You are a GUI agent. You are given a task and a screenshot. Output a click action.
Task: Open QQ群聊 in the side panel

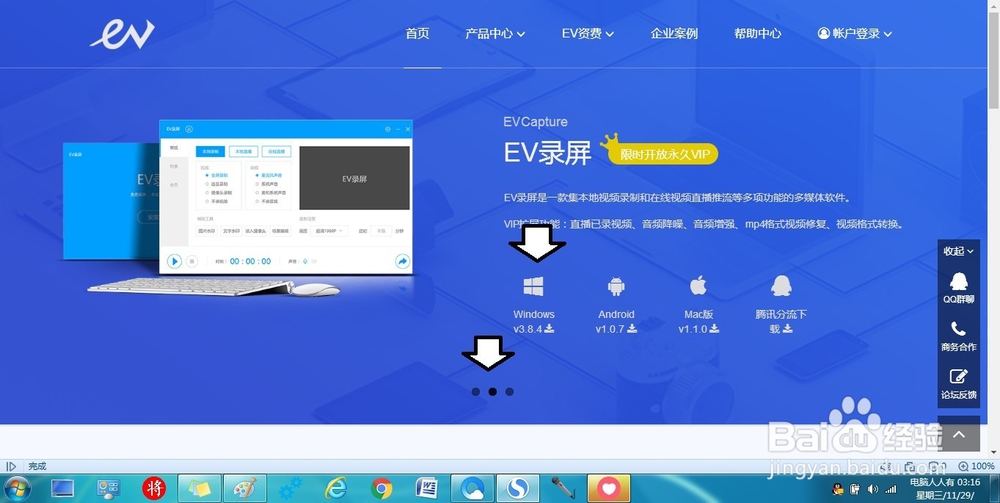[x=959, y=288]
